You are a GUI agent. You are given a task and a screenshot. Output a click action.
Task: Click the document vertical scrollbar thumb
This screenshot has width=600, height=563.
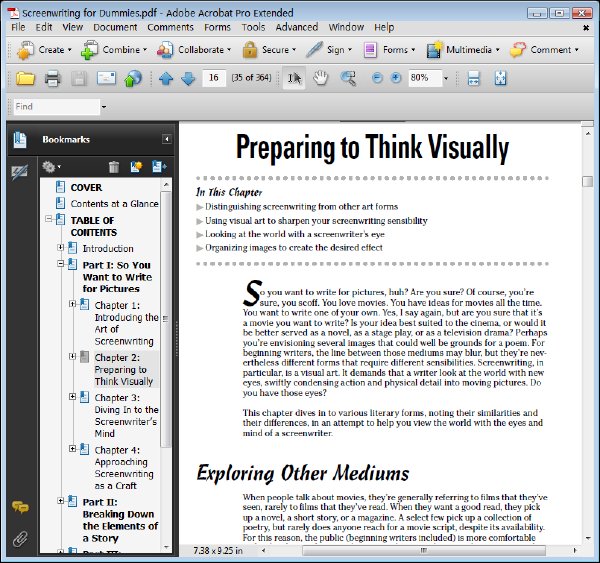coord(587,181)
